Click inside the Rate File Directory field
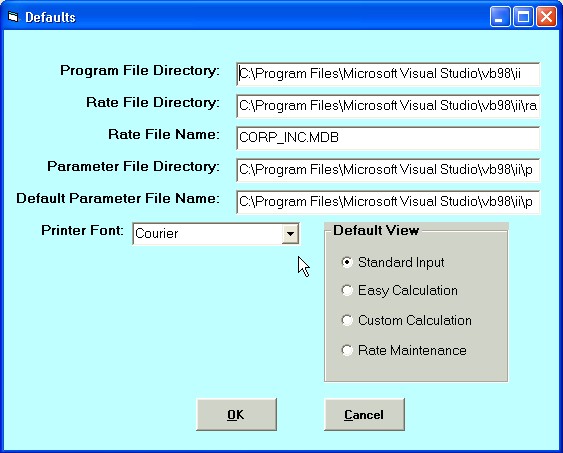This screenshot has height=453, width=563. [388, 106]
